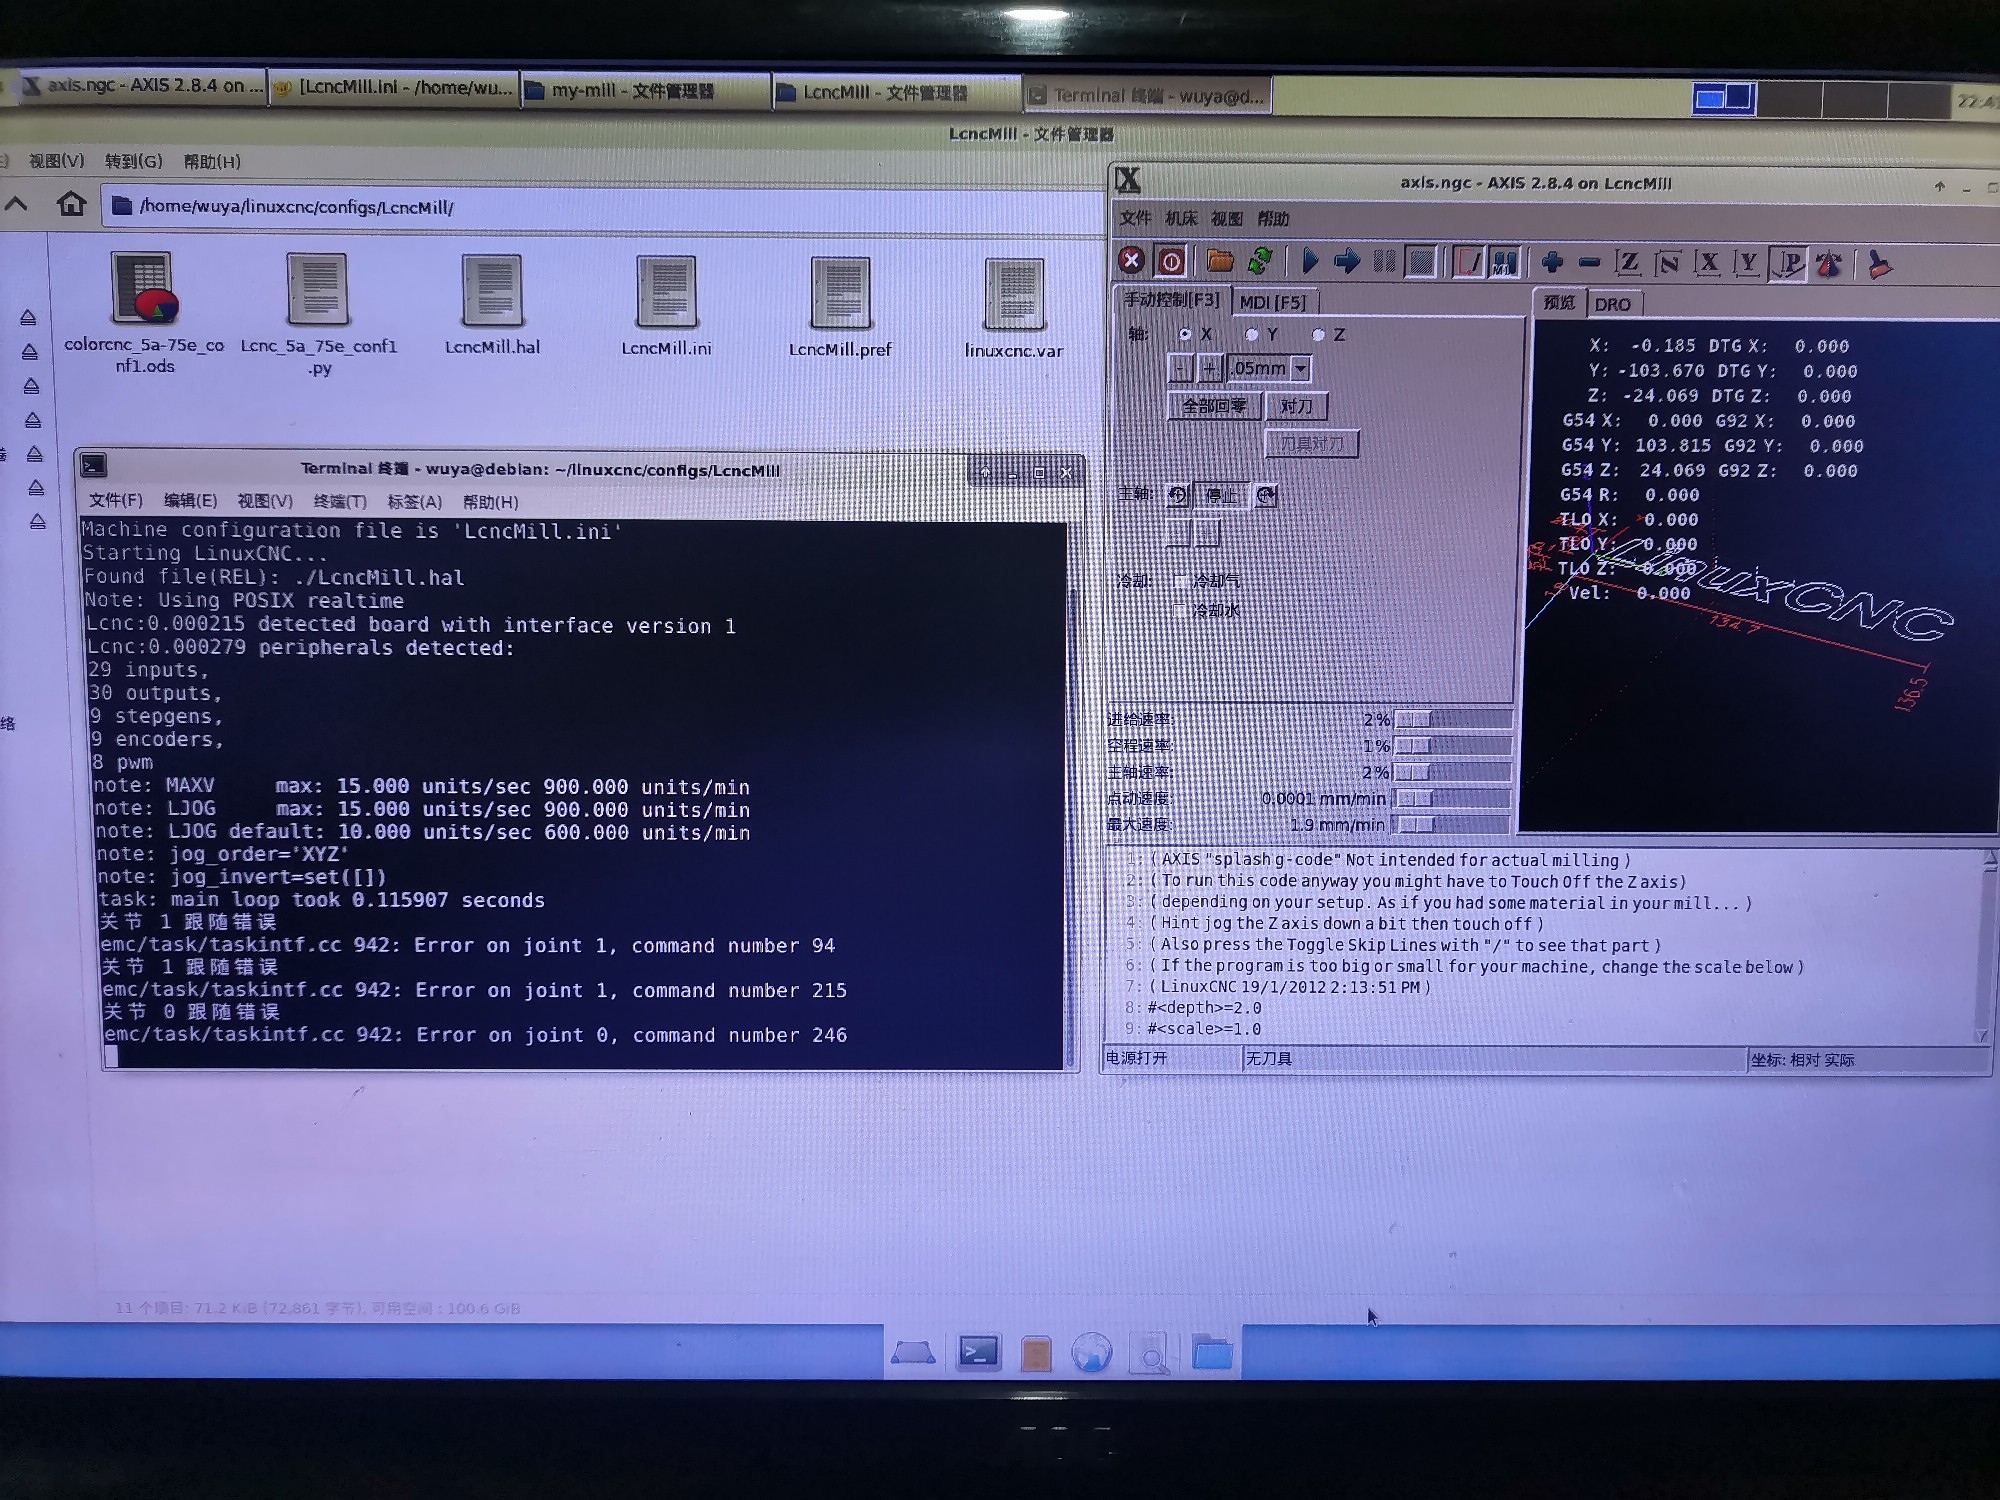The image size is (2000, 1500).
Task: Select 手动控制[F3] manual control tab
Action: click(x=1171, y=299)
